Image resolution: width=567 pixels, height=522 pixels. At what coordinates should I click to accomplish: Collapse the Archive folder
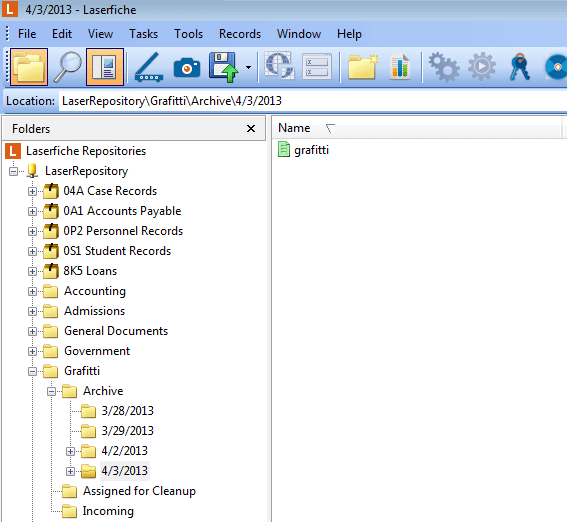[51, 391]
